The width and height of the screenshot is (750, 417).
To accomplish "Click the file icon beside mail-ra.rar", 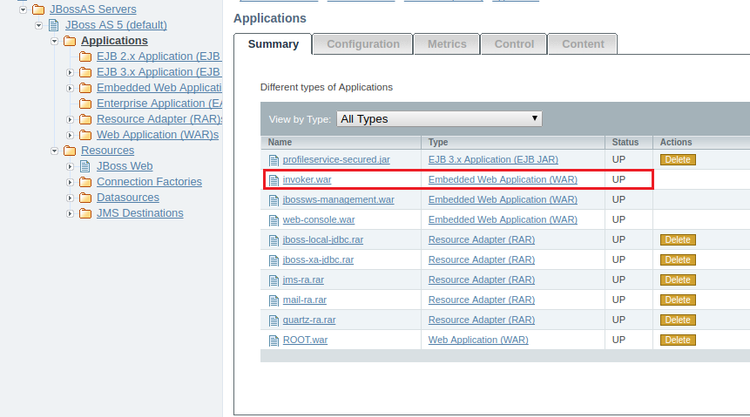I will pyautogui.click(x=274, y=300).
